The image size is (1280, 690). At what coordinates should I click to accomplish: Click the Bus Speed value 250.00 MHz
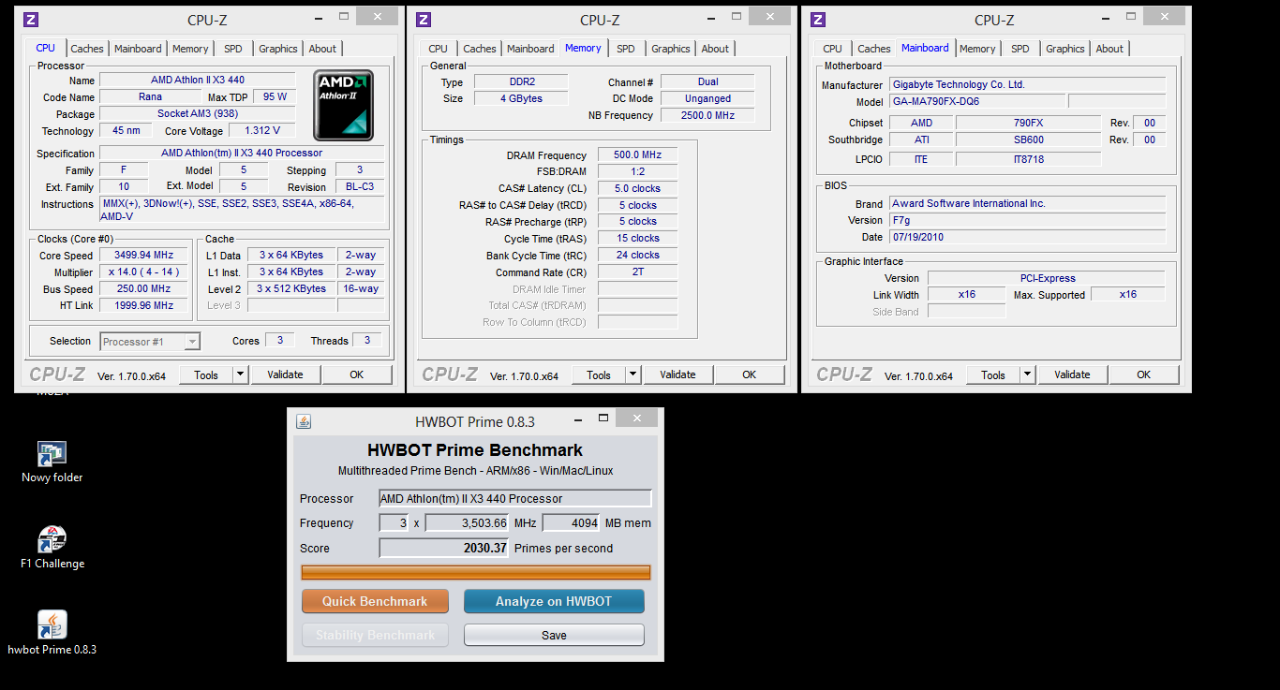click(x=143, y=289)
